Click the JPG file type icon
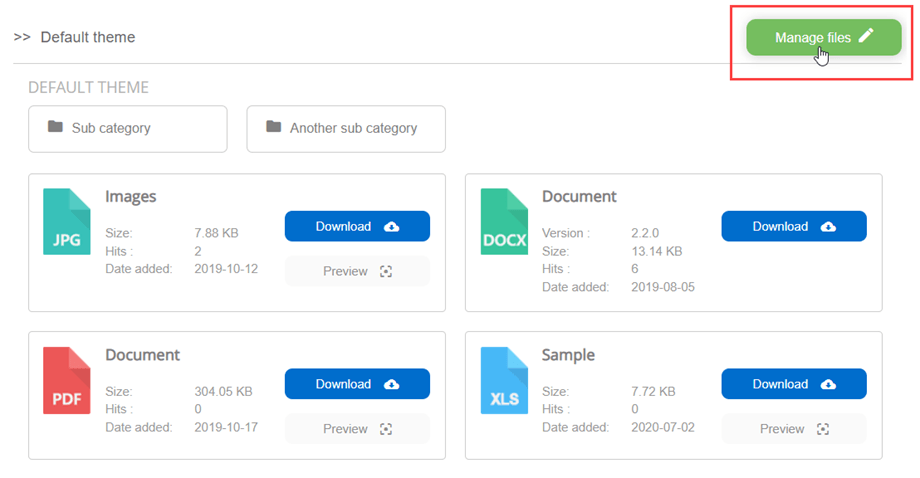The height and width of the screenshot is (478, 920). pyautogui.click(x=66, y=221)
